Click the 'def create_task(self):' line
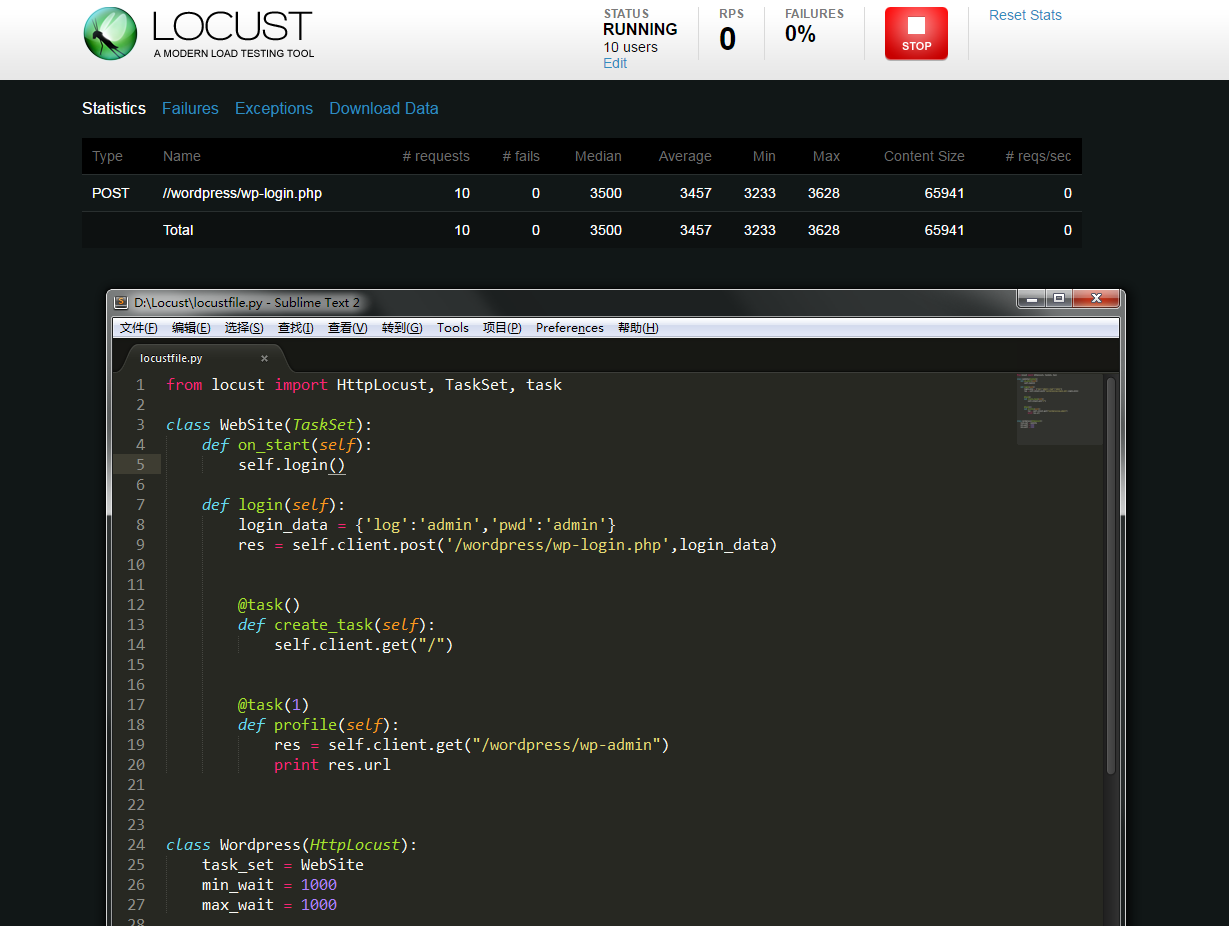Screen dimensions: 1229x926 [x=337, y=624]
